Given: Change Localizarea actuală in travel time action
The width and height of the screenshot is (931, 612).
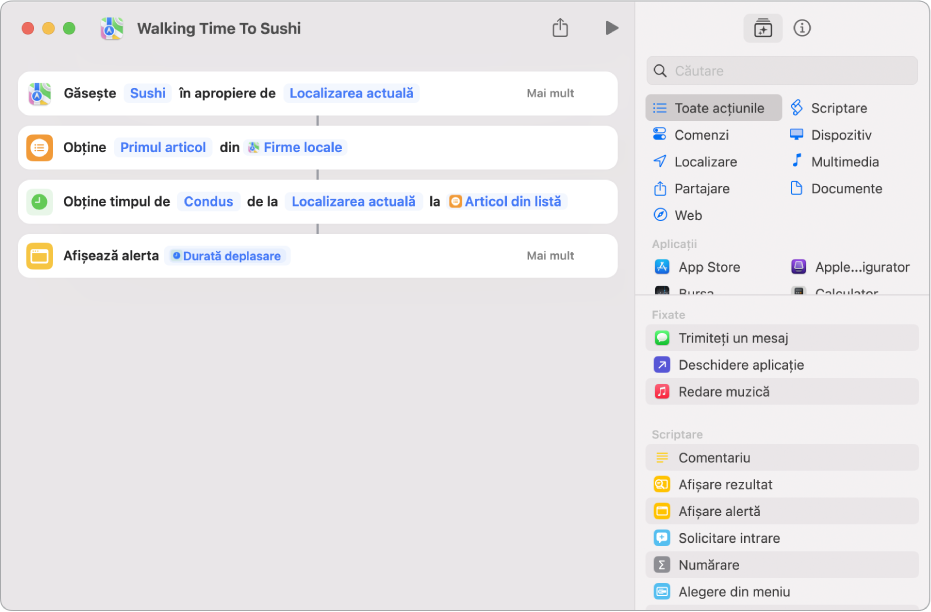Looking at the screenshot, I should [353, 201].
